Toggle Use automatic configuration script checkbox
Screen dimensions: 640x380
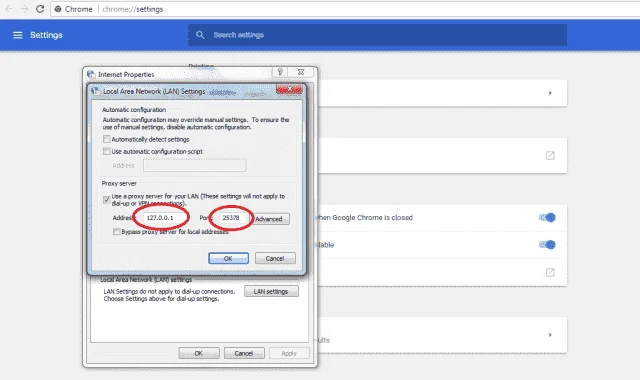coord(107,151)
